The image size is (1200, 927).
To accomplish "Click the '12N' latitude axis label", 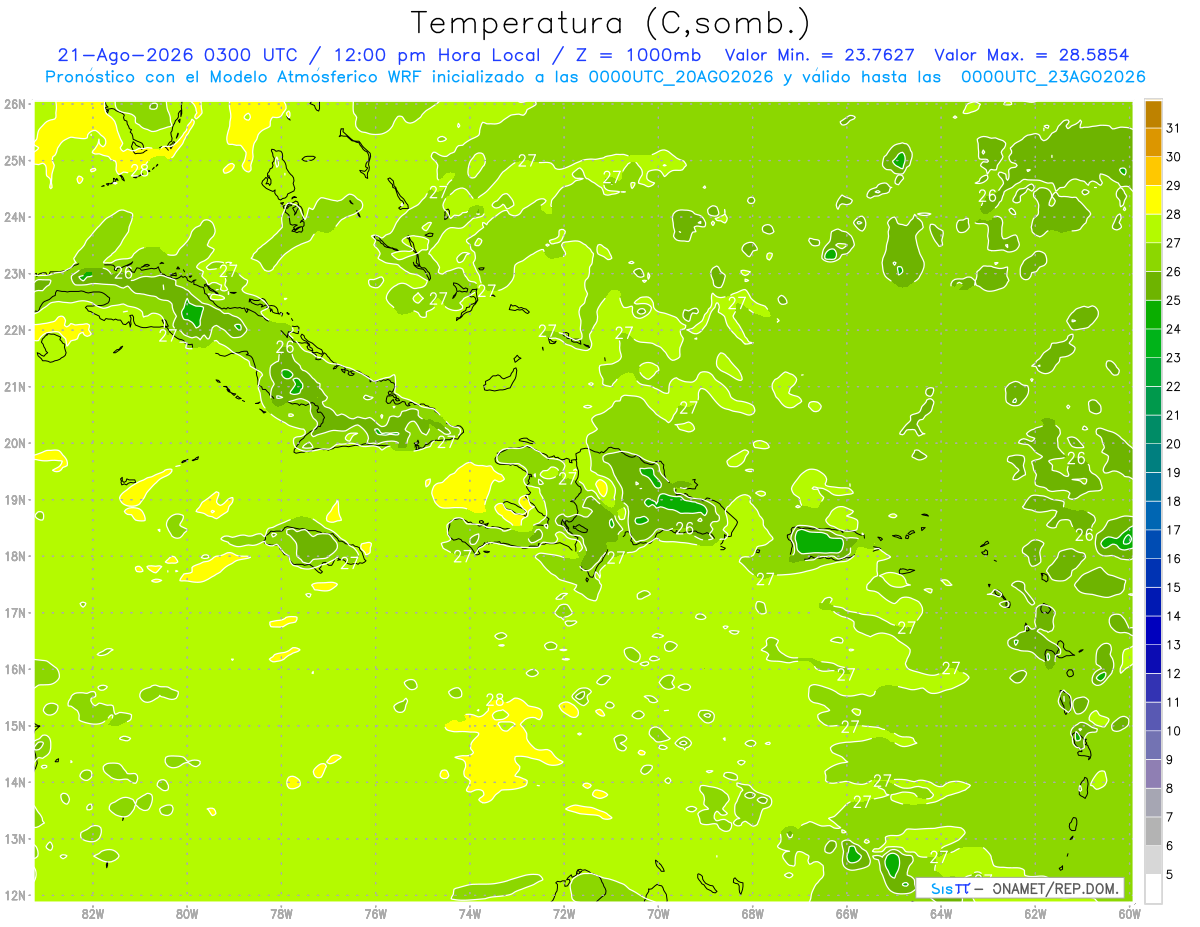I will (x=15, y=895).
